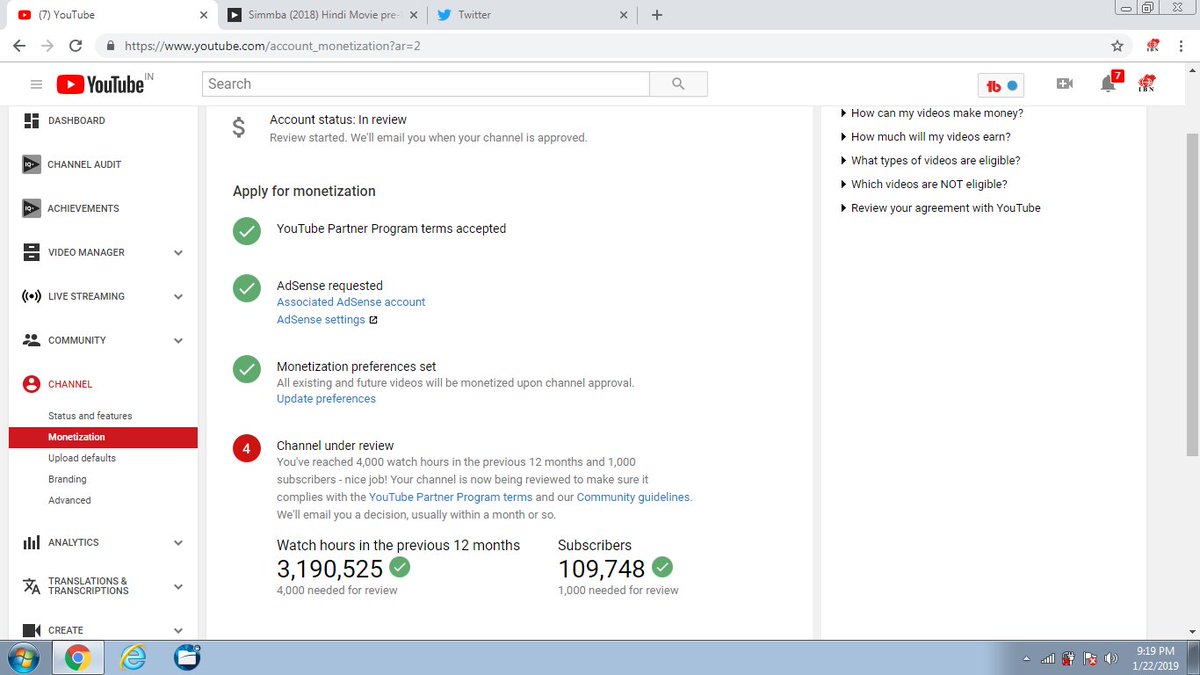Expand the Create section chevron
This screenshot has height=675, width=1200.
point(178,631)
